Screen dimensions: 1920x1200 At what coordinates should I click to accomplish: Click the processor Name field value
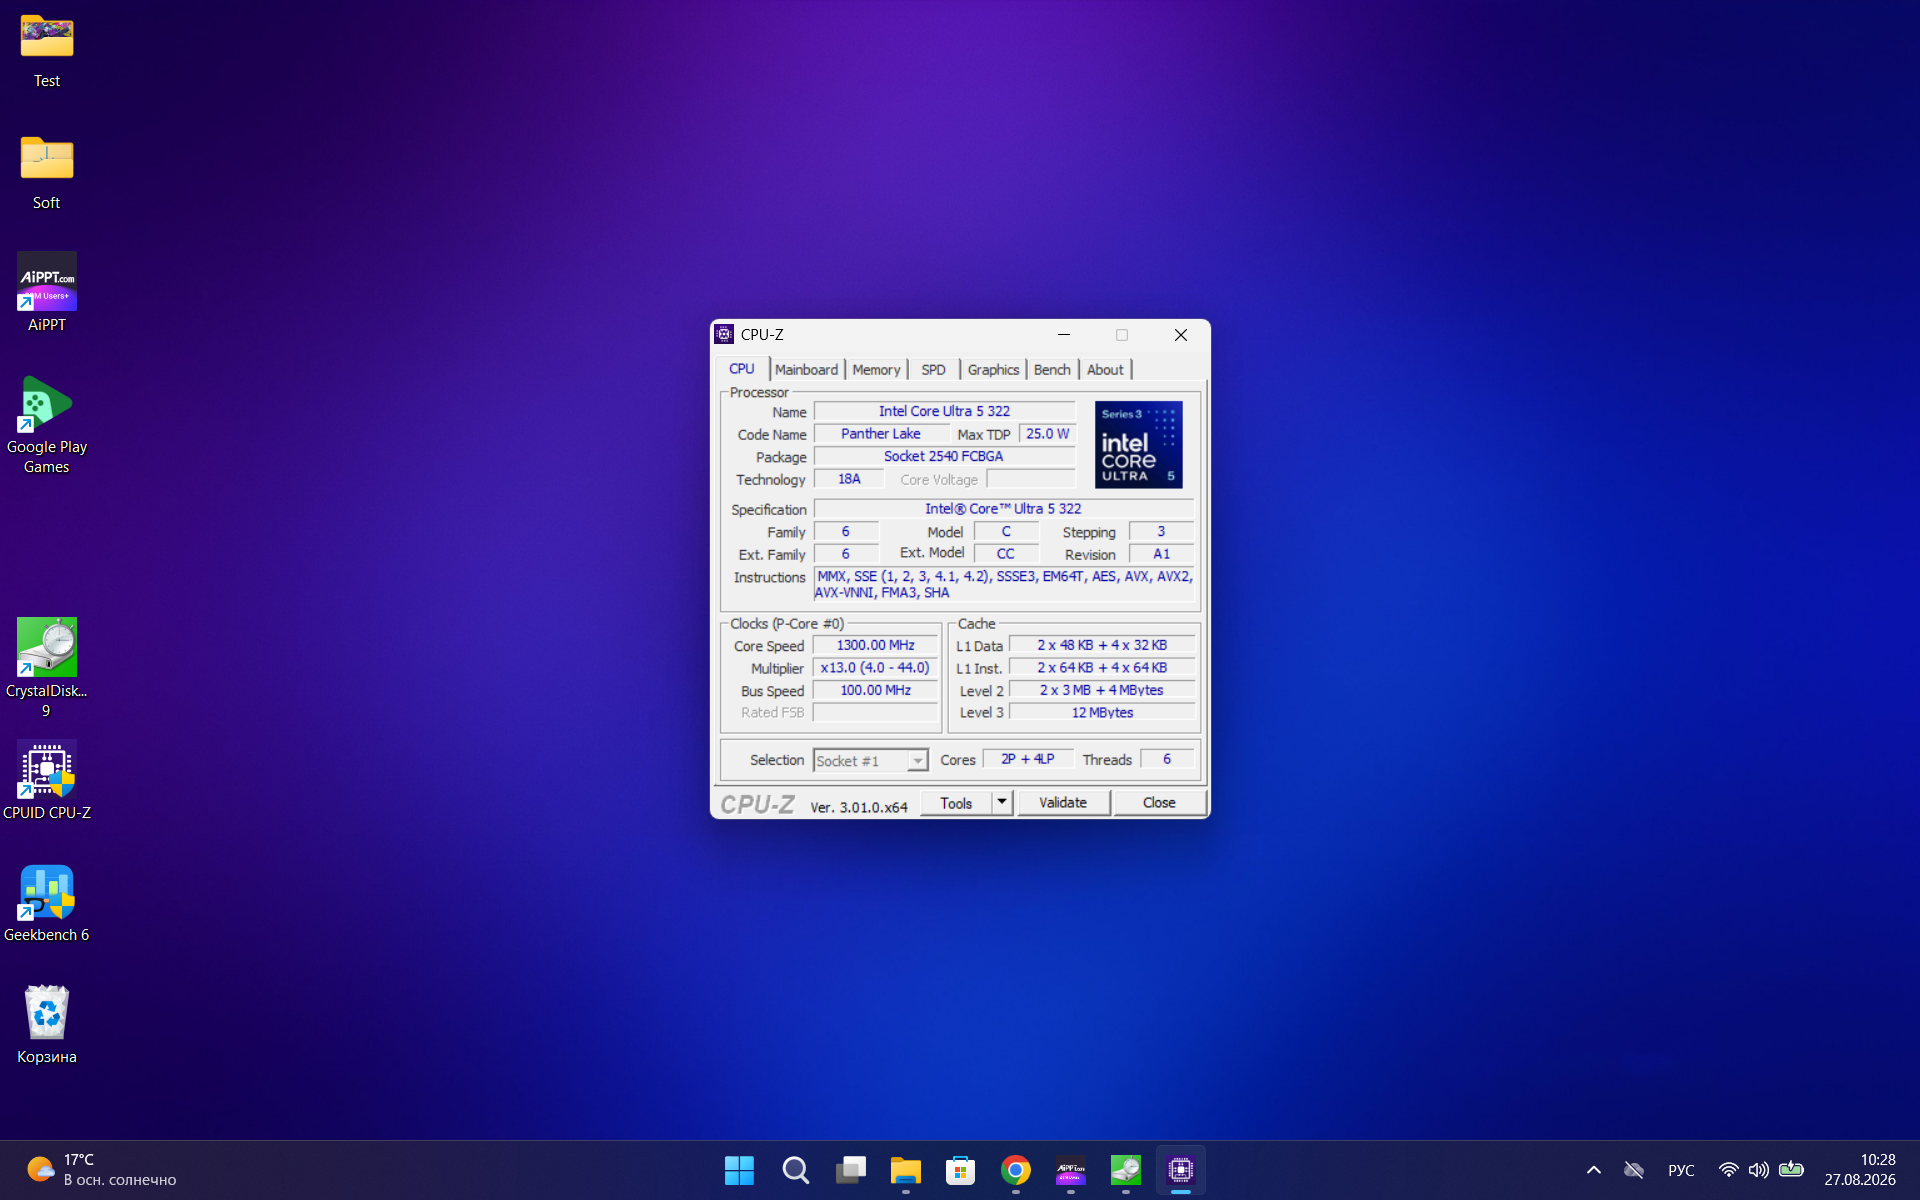[945, 411]
